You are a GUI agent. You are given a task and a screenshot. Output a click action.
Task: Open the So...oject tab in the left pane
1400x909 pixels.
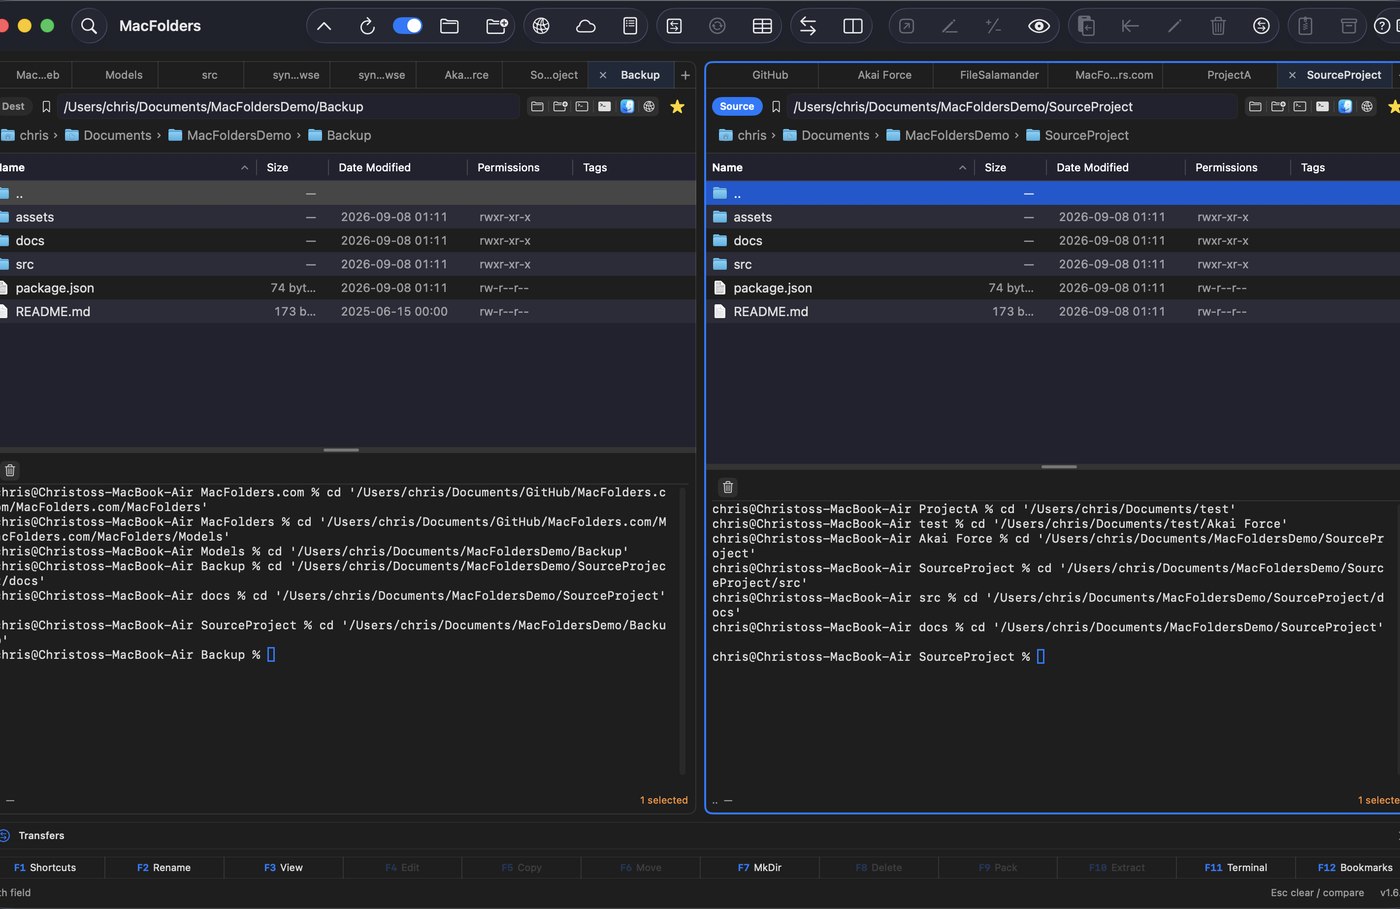coord(554,75)
